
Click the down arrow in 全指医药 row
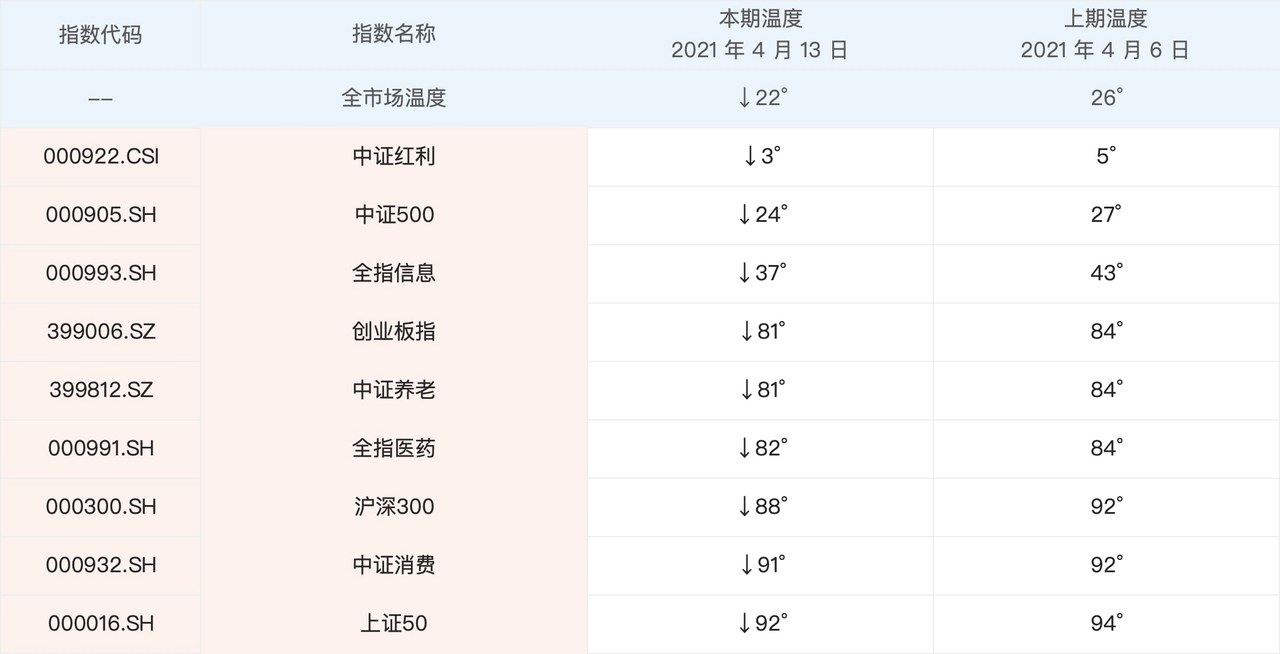[x=744, y=448]
